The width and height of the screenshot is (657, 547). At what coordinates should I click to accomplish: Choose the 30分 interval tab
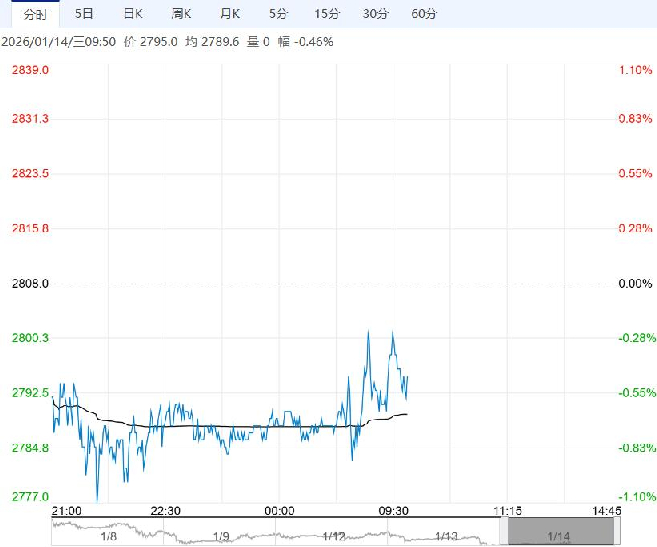376,14
